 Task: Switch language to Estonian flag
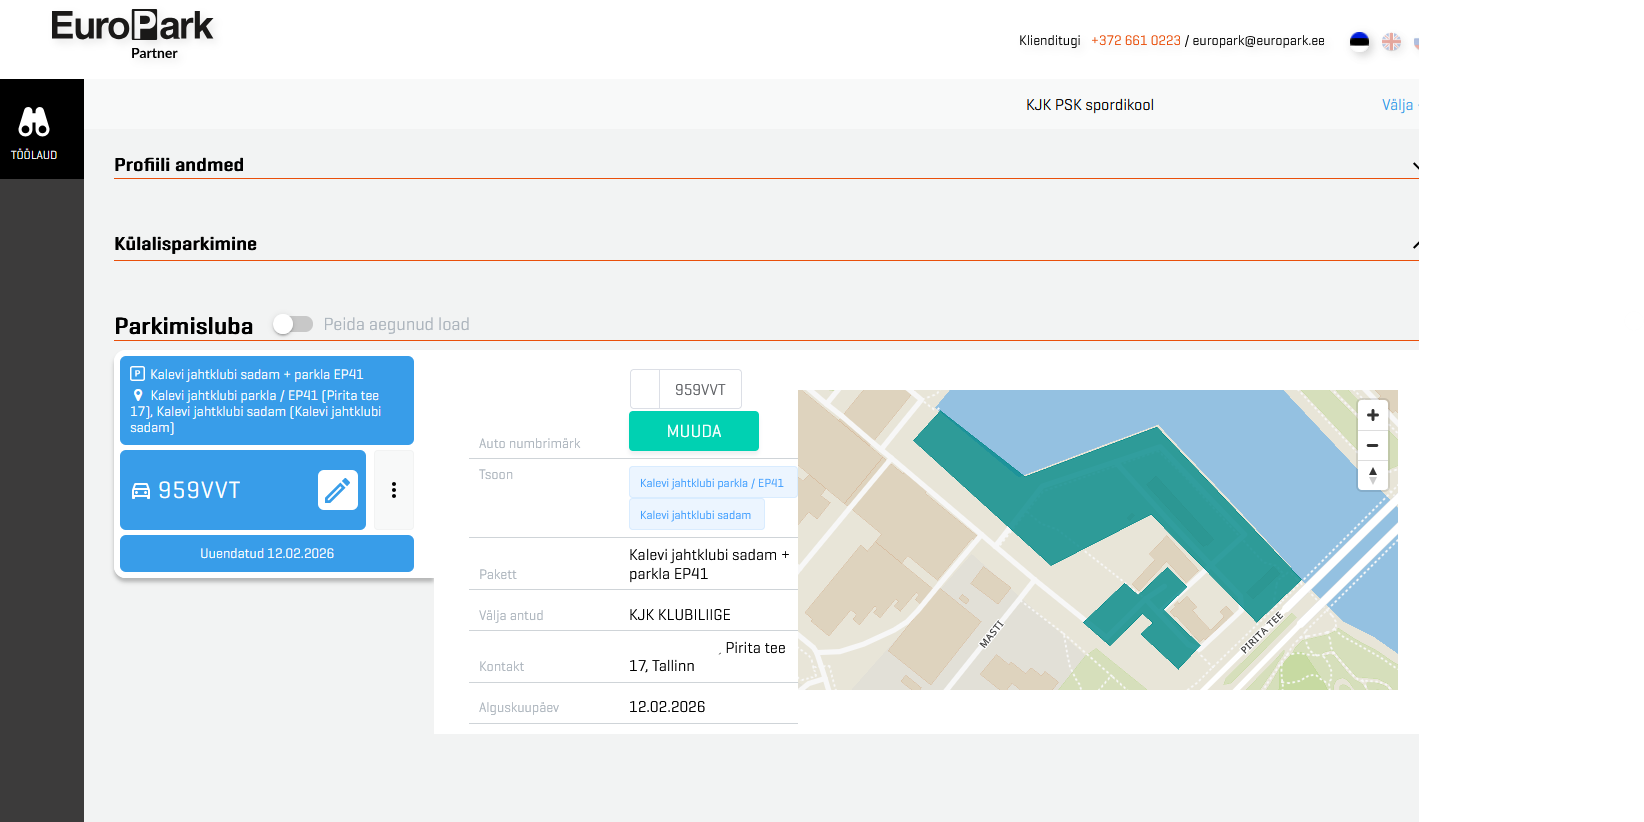pyautogui.click(x=1359, y=42)
